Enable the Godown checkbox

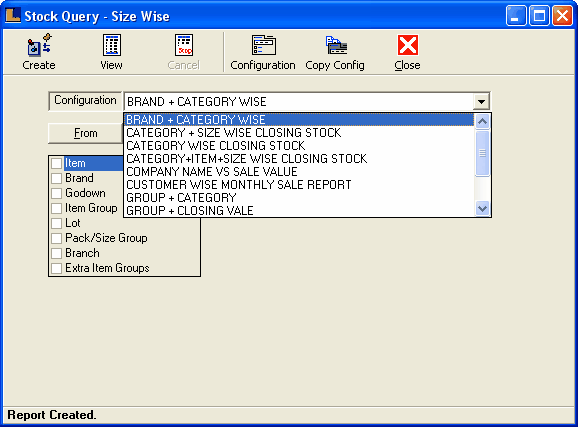pyautogui.click(x=56, y=193)
